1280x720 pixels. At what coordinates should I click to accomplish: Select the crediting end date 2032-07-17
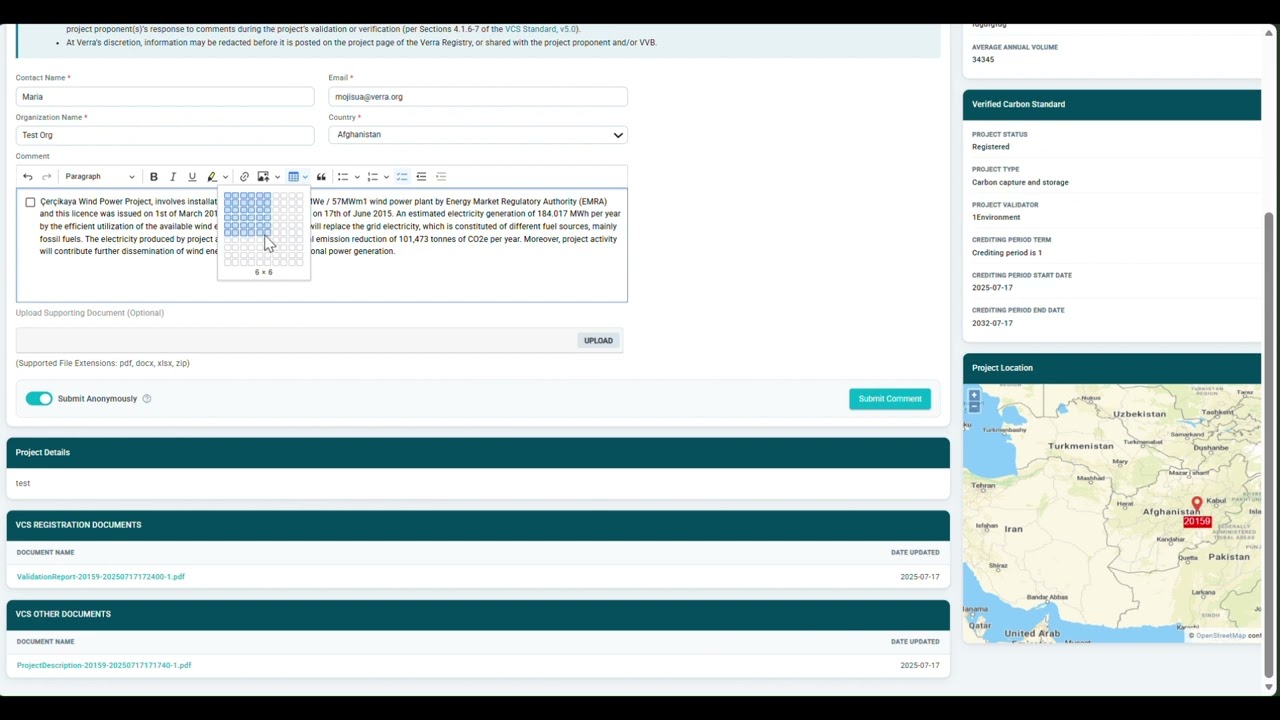coord(992,323)
